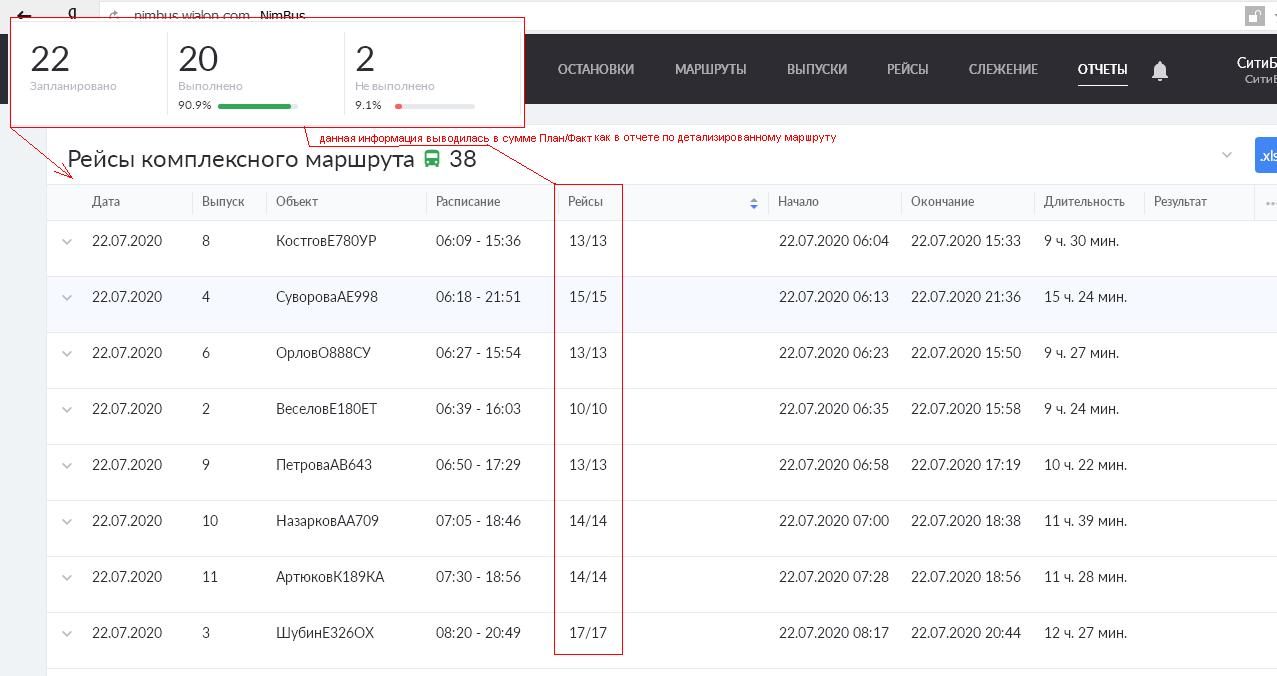
Task: Open the notifications bell
Action: pos(1160,70)
